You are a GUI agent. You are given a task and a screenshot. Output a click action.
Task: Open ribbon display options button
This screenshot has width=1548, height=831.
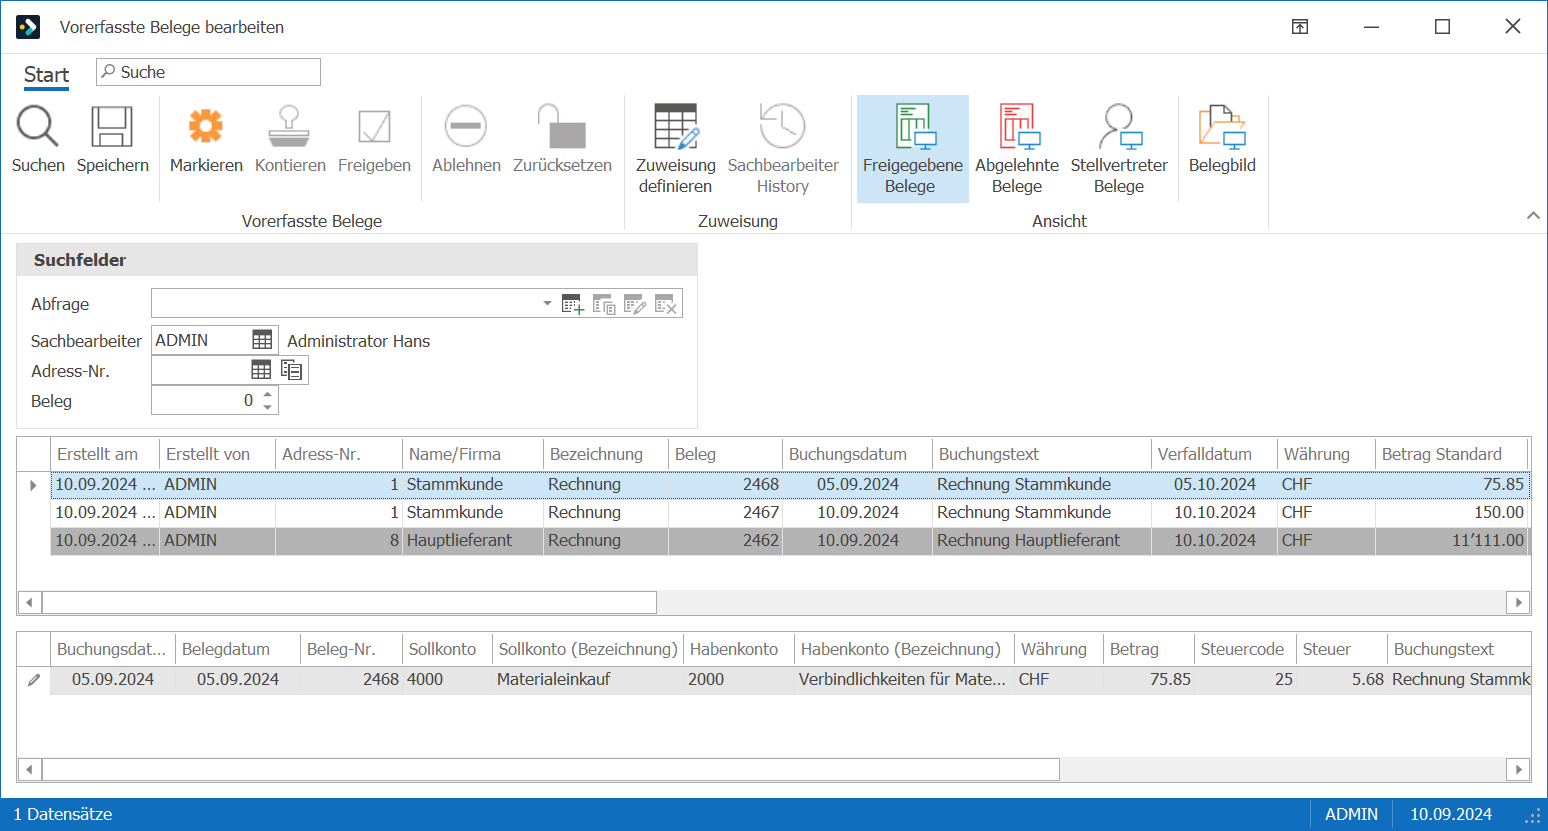1300,27
